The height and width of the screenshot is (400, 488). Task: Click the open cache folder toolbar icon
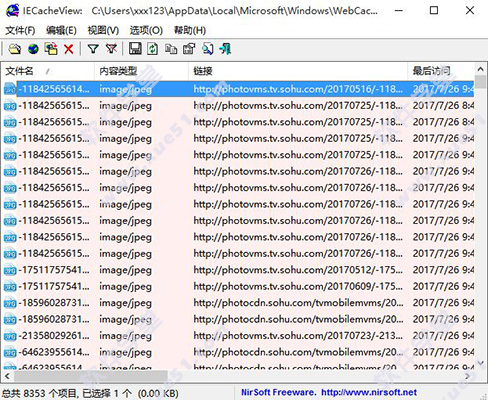pyautogui.click(x=15, y=49)
